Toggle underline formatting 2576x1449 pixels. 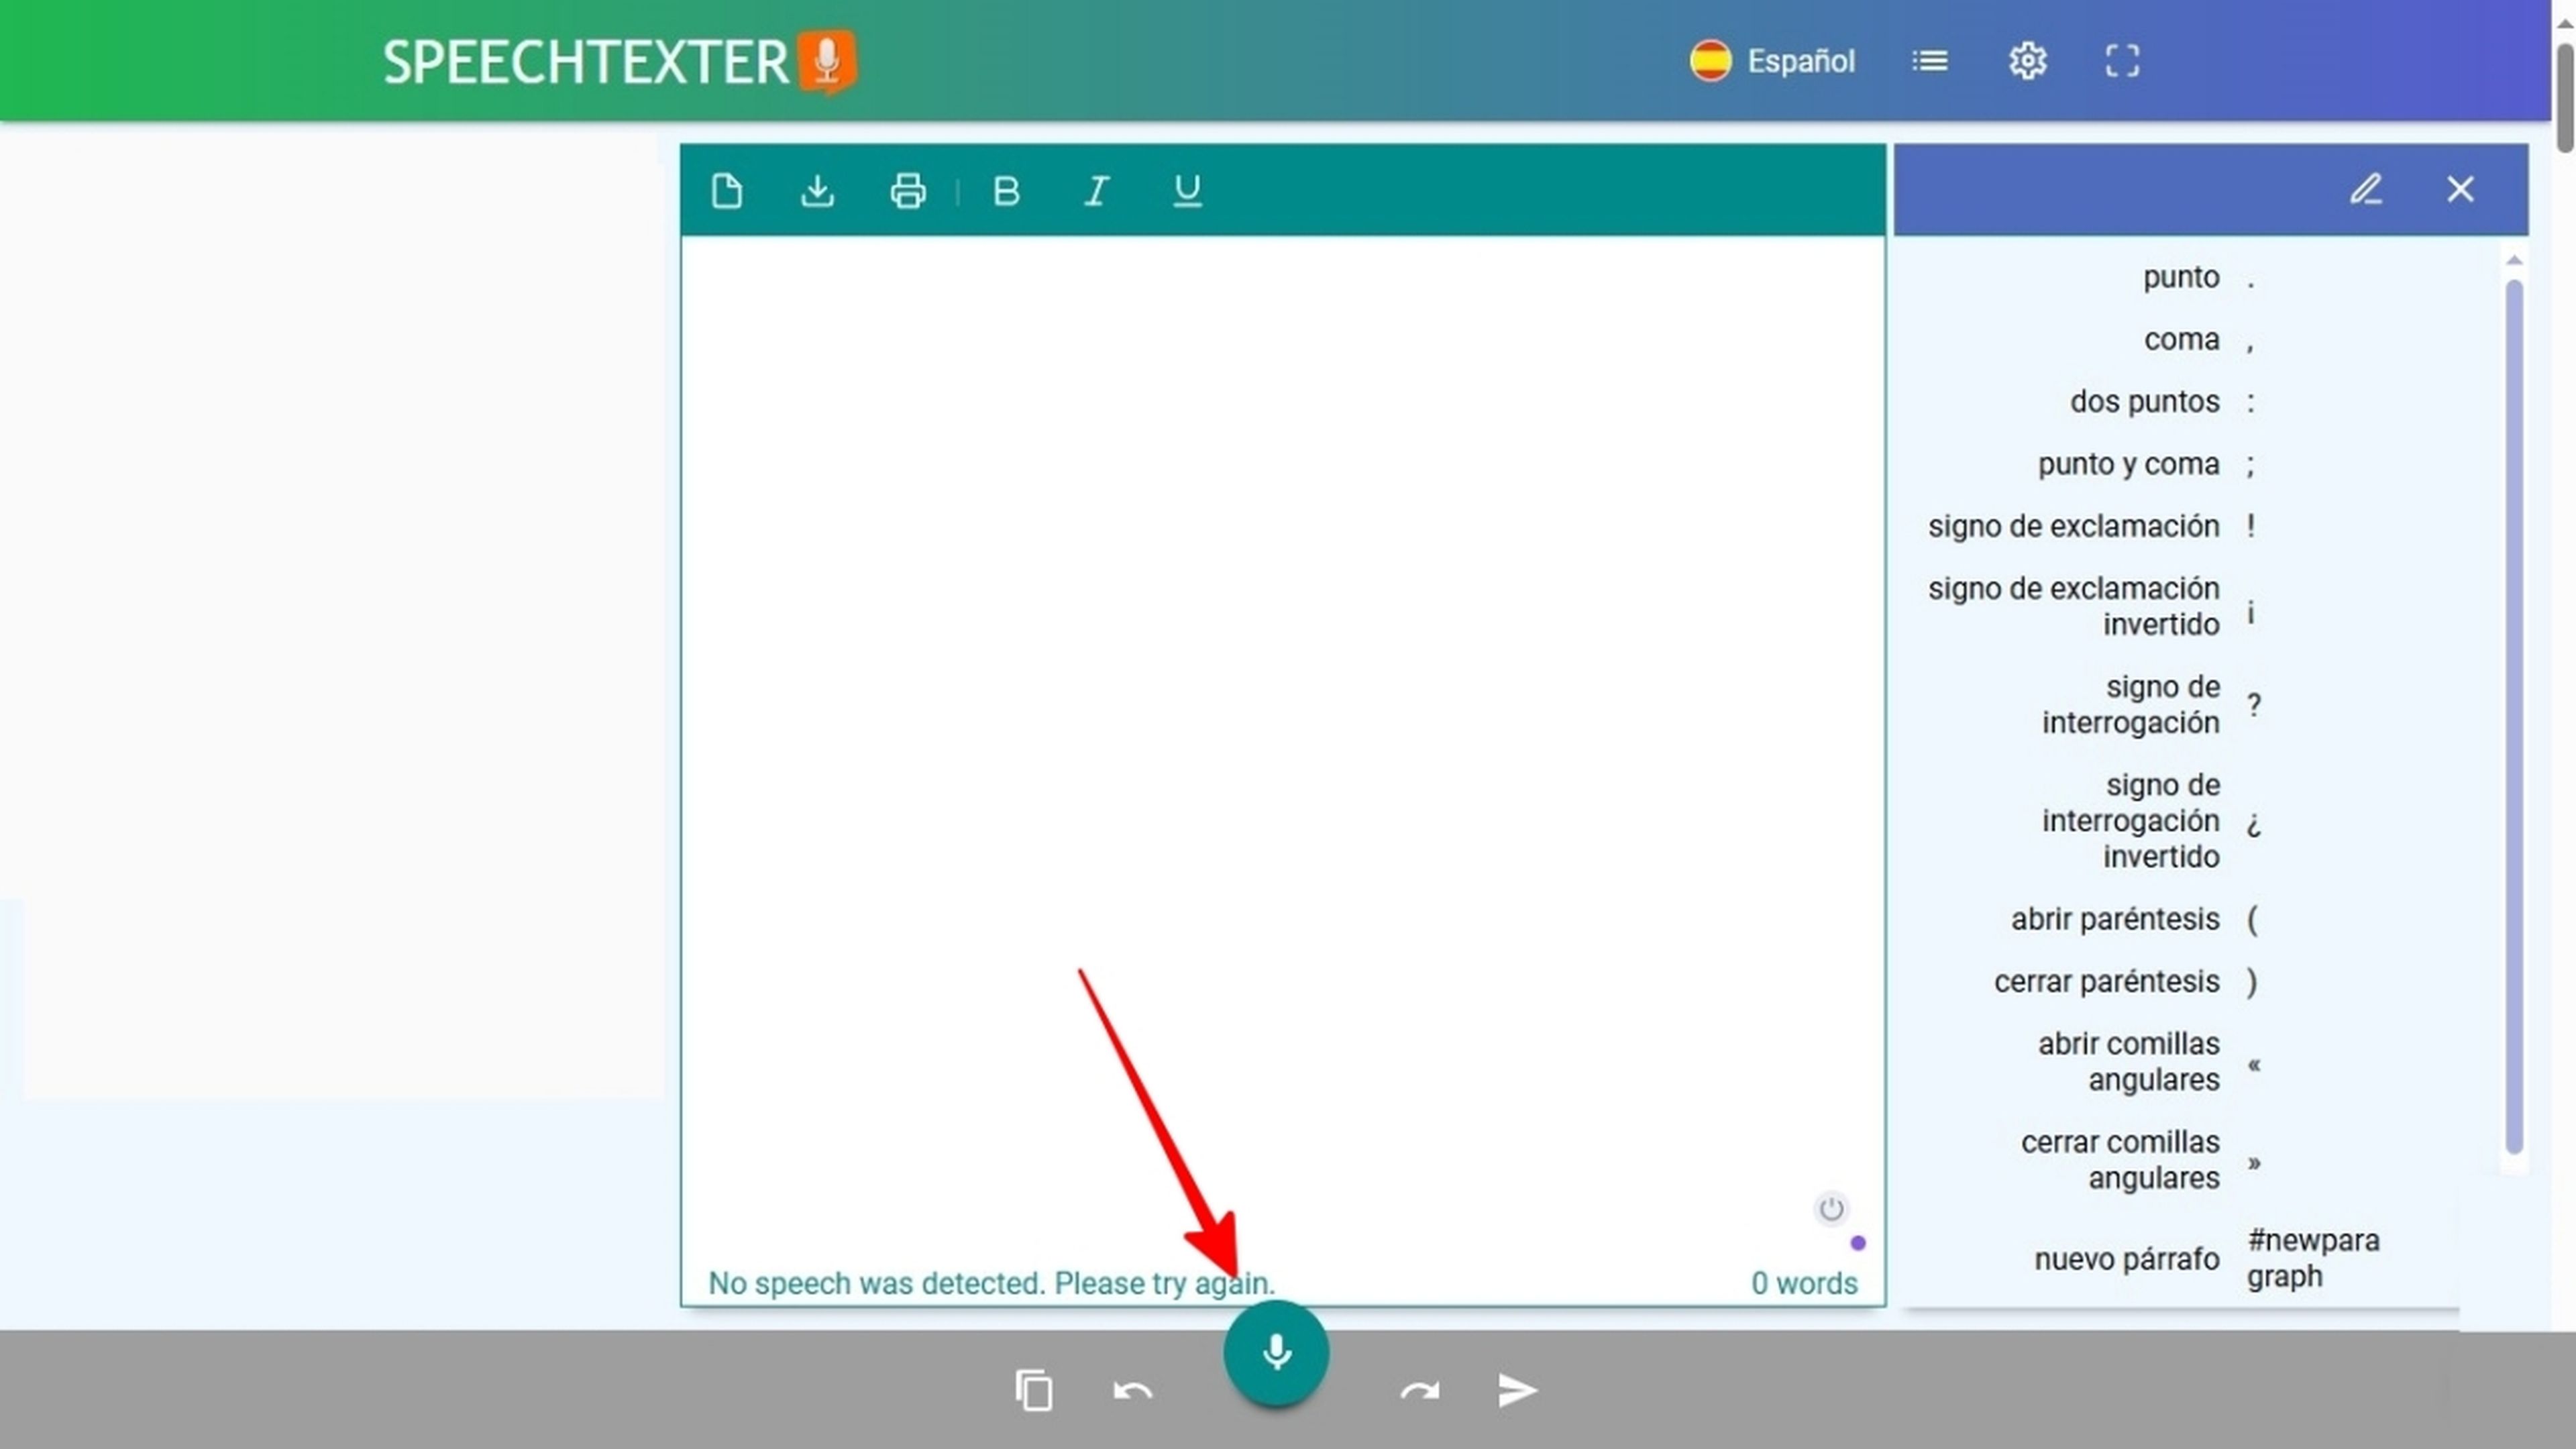(1187, 190)
